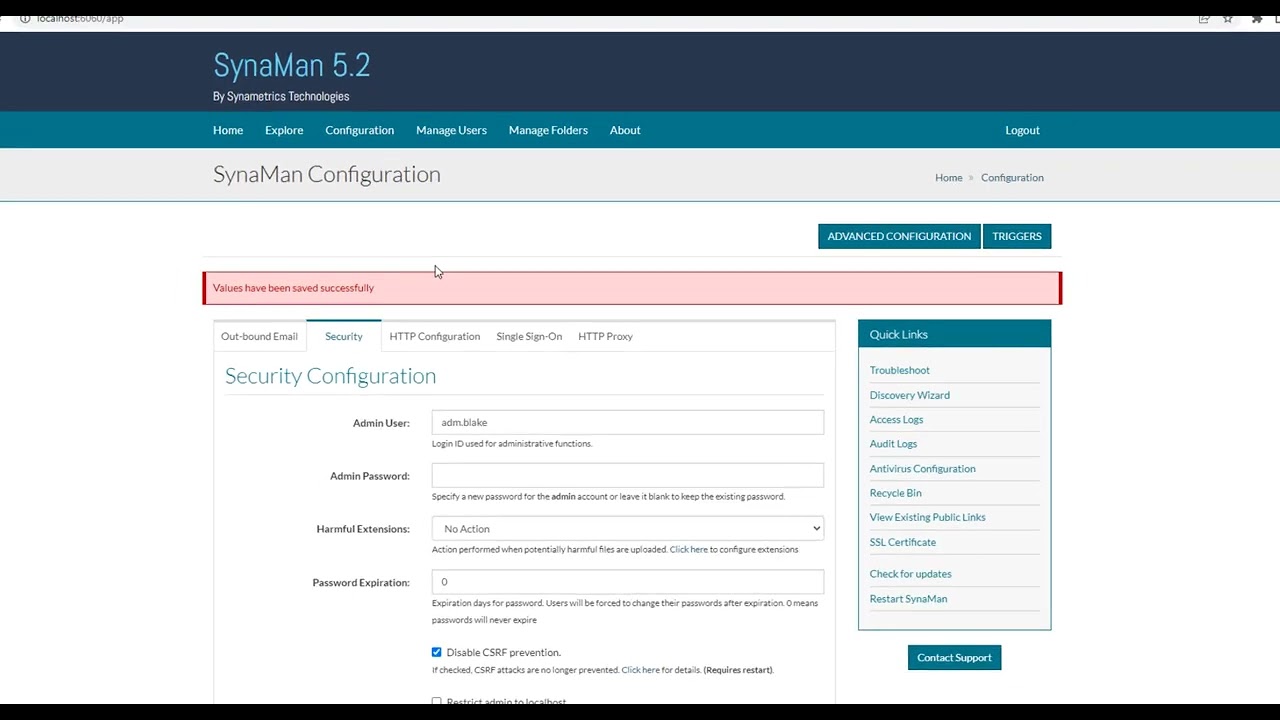Focus the Admin User input field
Screen dimensions: 1280x720
click(x=628, y=422)
